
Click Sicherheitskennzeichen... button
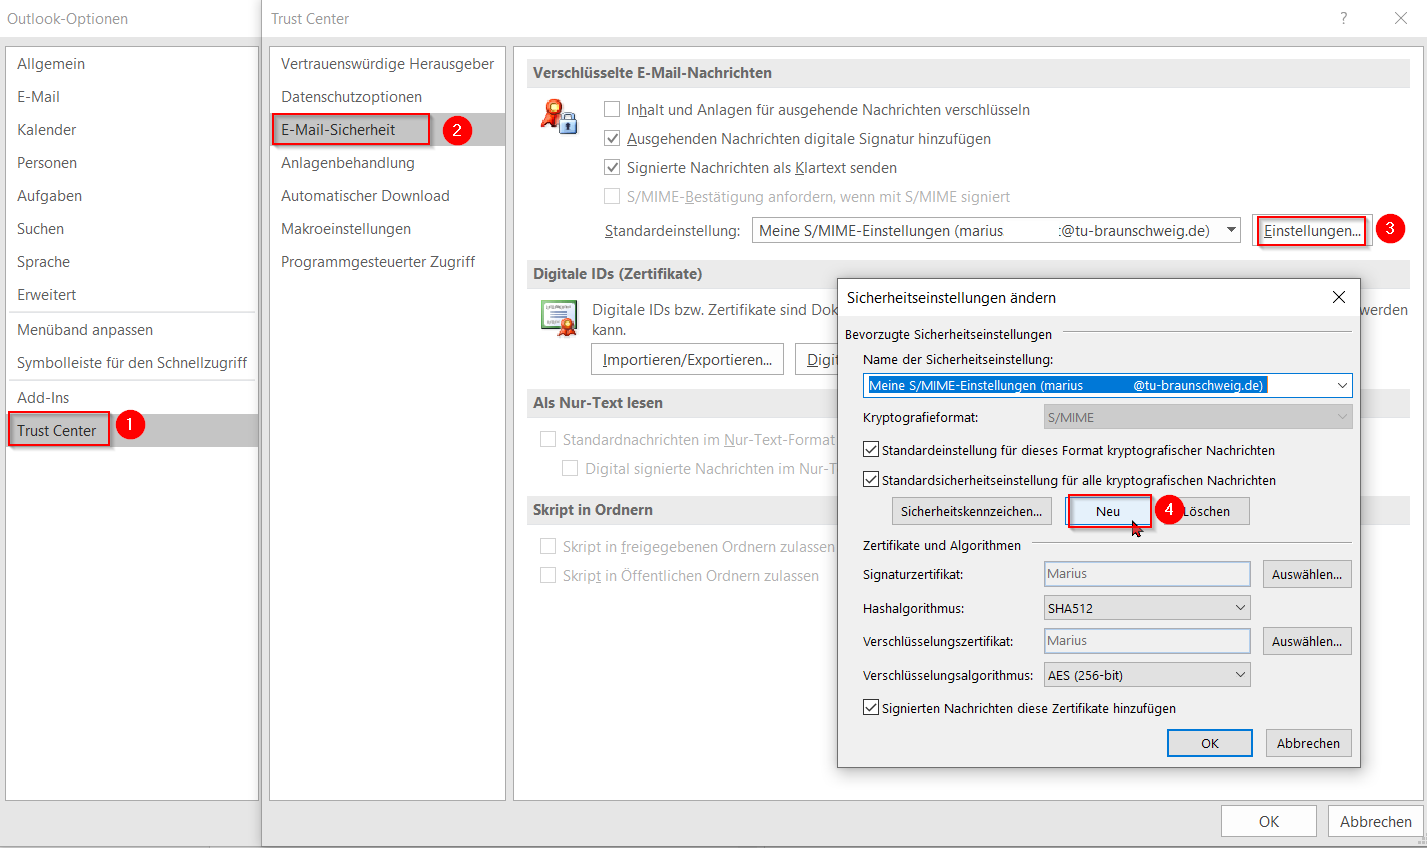[x=971, y=511]
